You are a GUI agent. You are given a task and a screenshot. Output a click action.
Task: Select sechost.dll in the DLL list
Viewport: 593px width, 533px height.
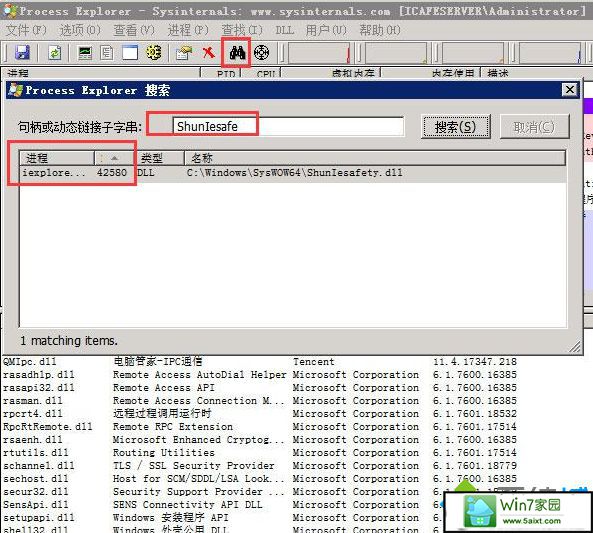[36, 479]
